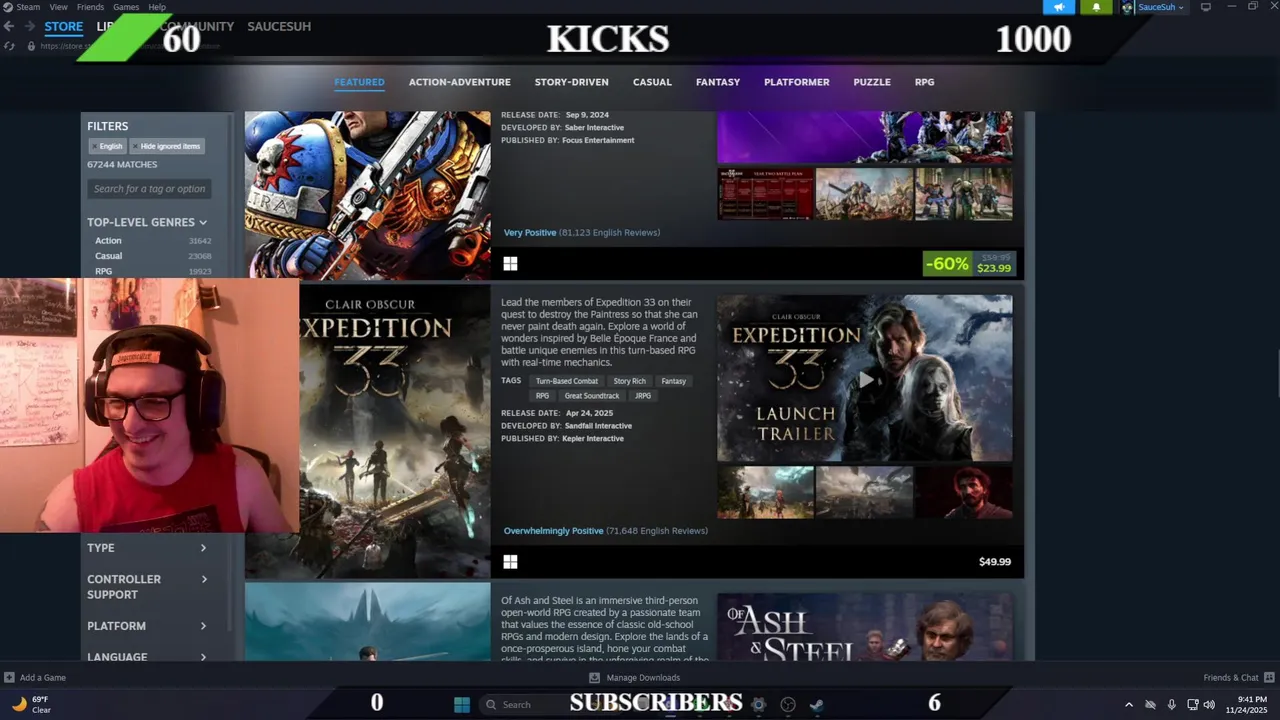Screen dimensions: 1280x720
Task: Open the weather widget showing 69°F
Action: coord(30,704)
